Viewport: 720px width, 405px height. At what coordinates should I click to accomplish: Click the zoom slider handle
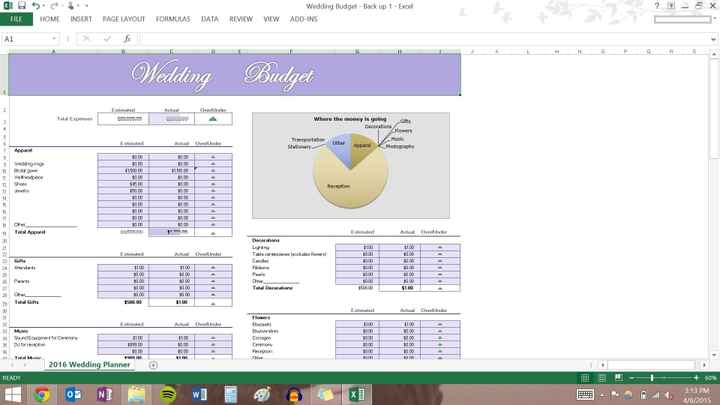click(652, 378)
